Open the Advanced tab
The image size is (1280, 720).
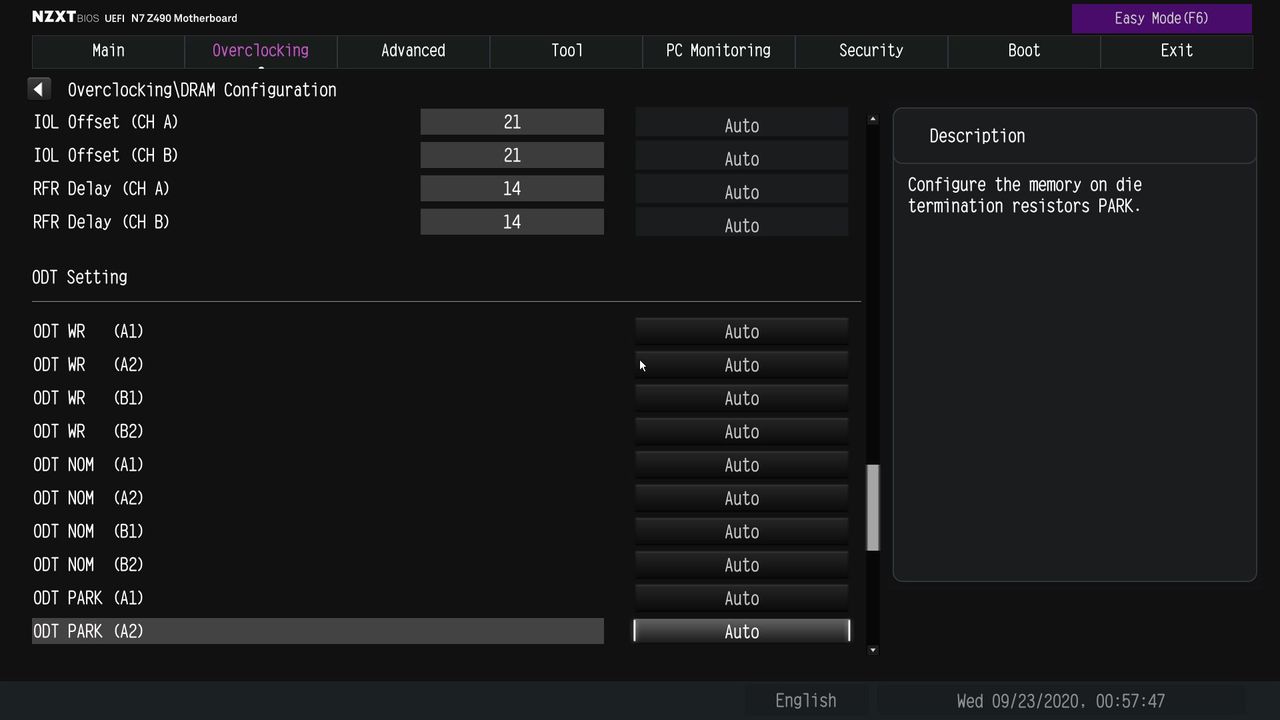coord(413,51)
